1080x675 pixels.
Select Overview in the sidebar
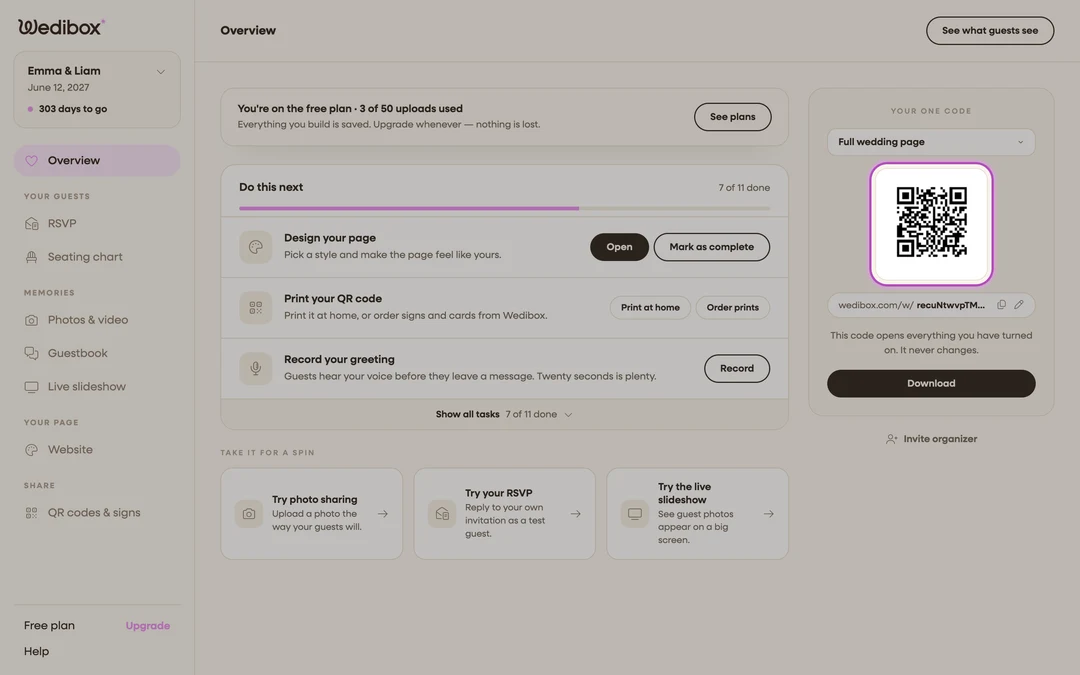coord(97,160)
